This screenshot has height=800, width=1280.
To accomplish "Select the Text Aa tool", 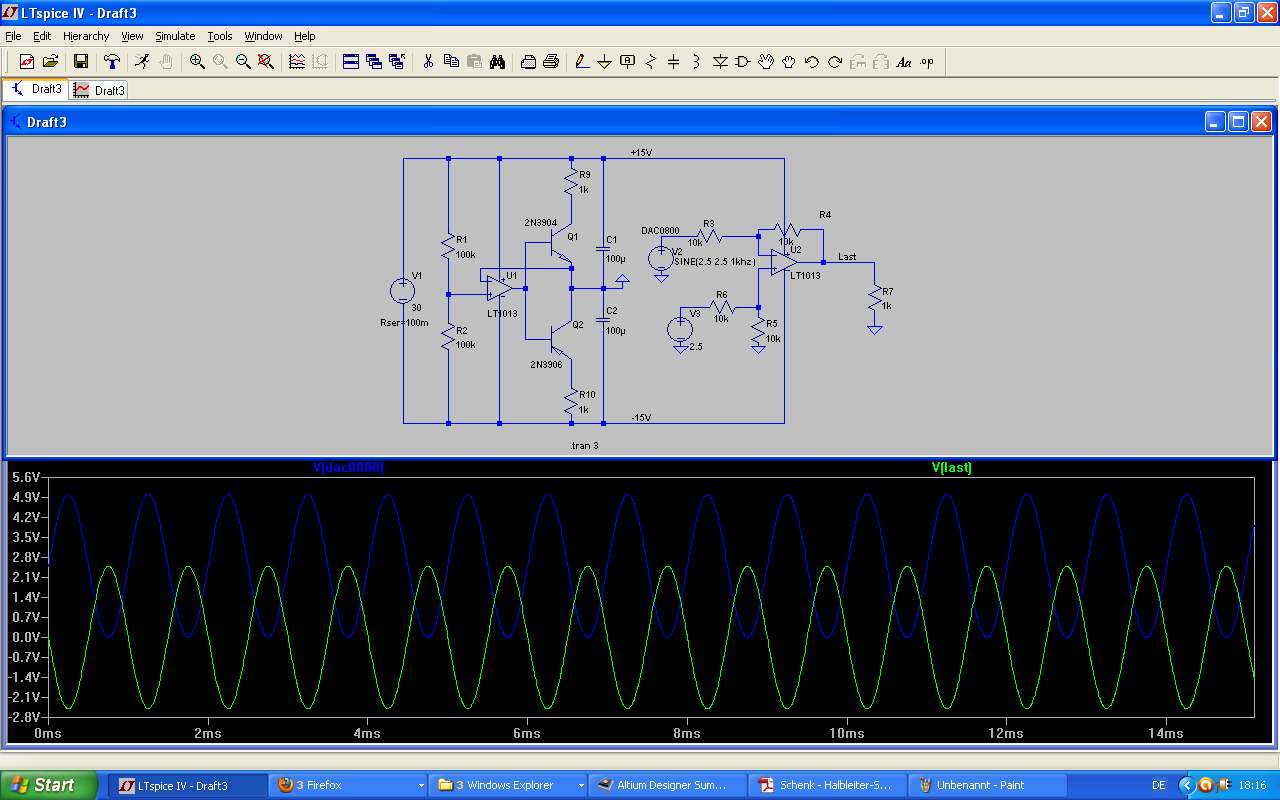I will click(x=904, y=62).
